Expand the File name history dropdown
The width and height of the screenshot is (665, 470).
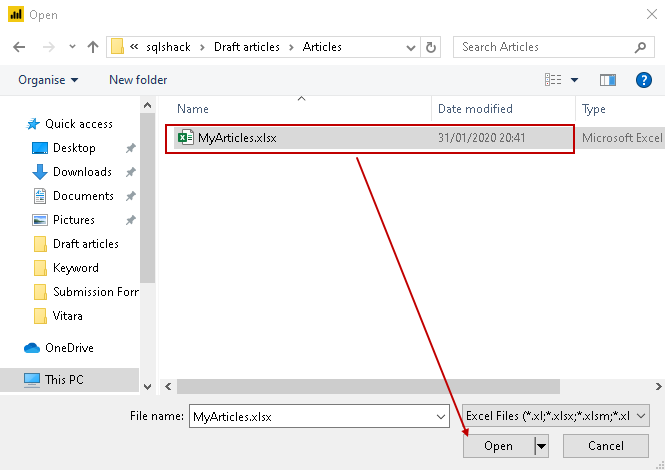tap(440, 416)
